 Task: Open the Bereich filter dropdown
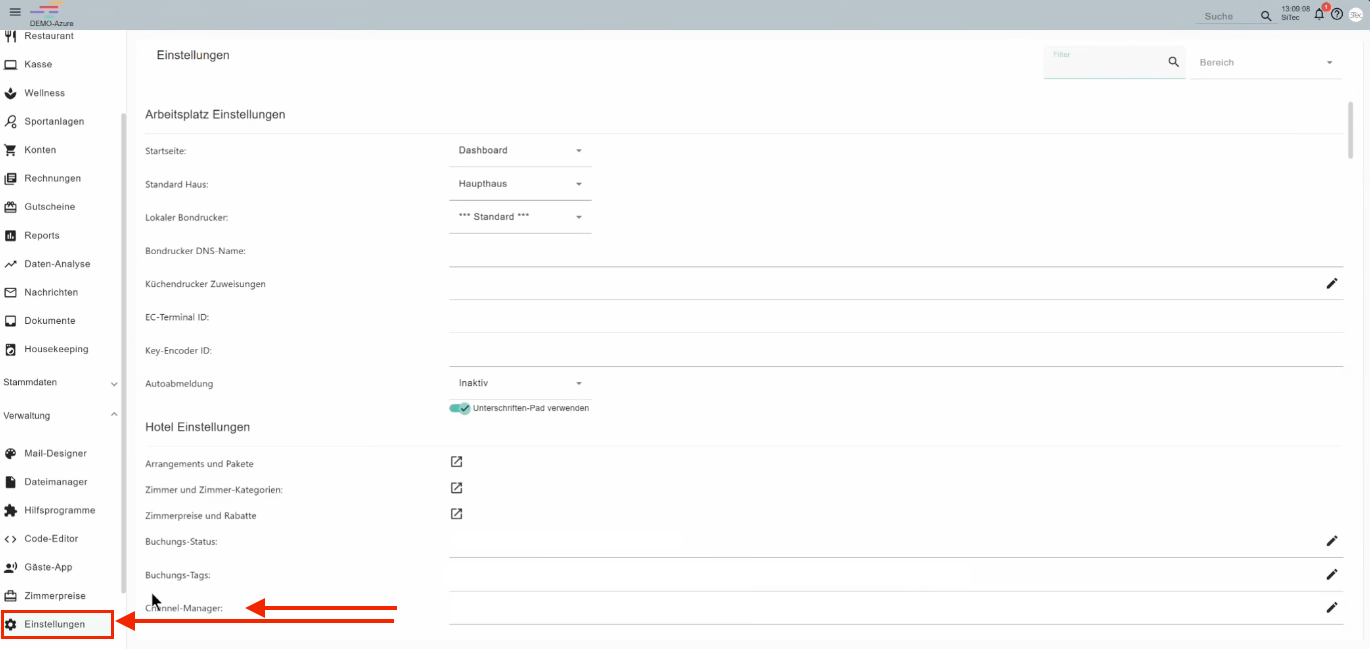pos(1265,63)
